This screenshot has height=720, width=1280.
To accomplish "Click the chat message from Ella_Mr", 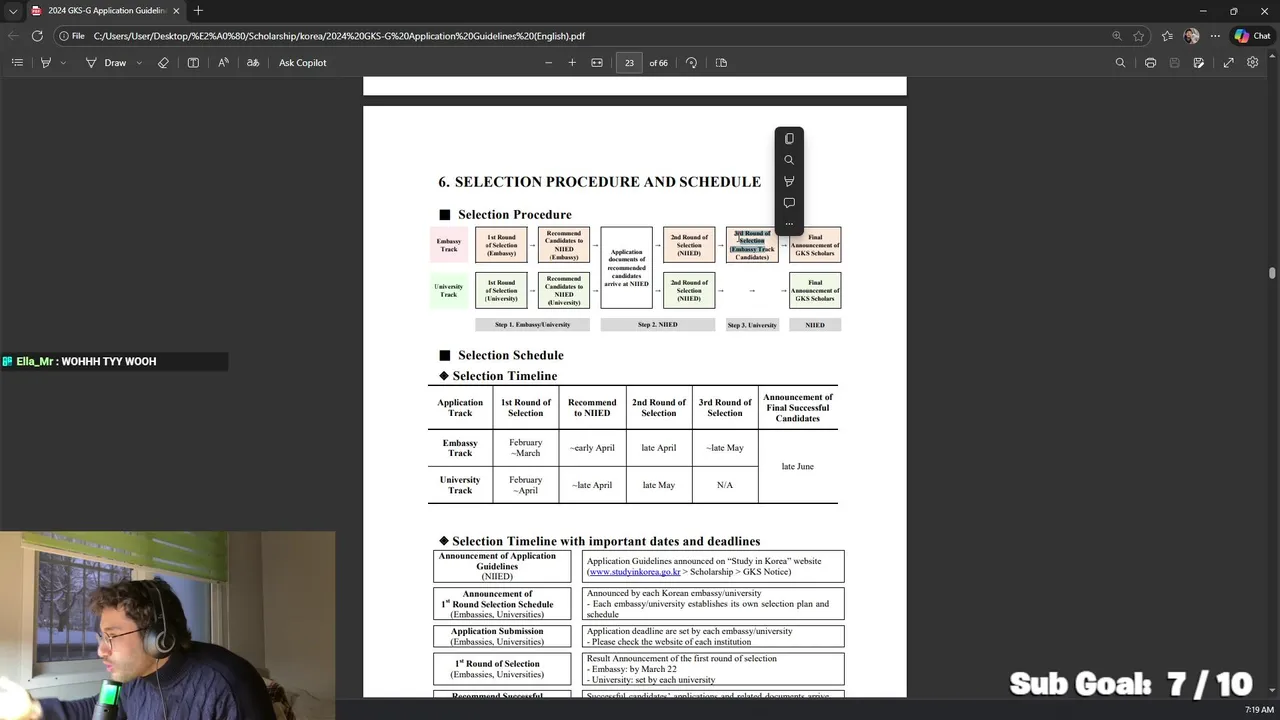I will coord(114,361).
